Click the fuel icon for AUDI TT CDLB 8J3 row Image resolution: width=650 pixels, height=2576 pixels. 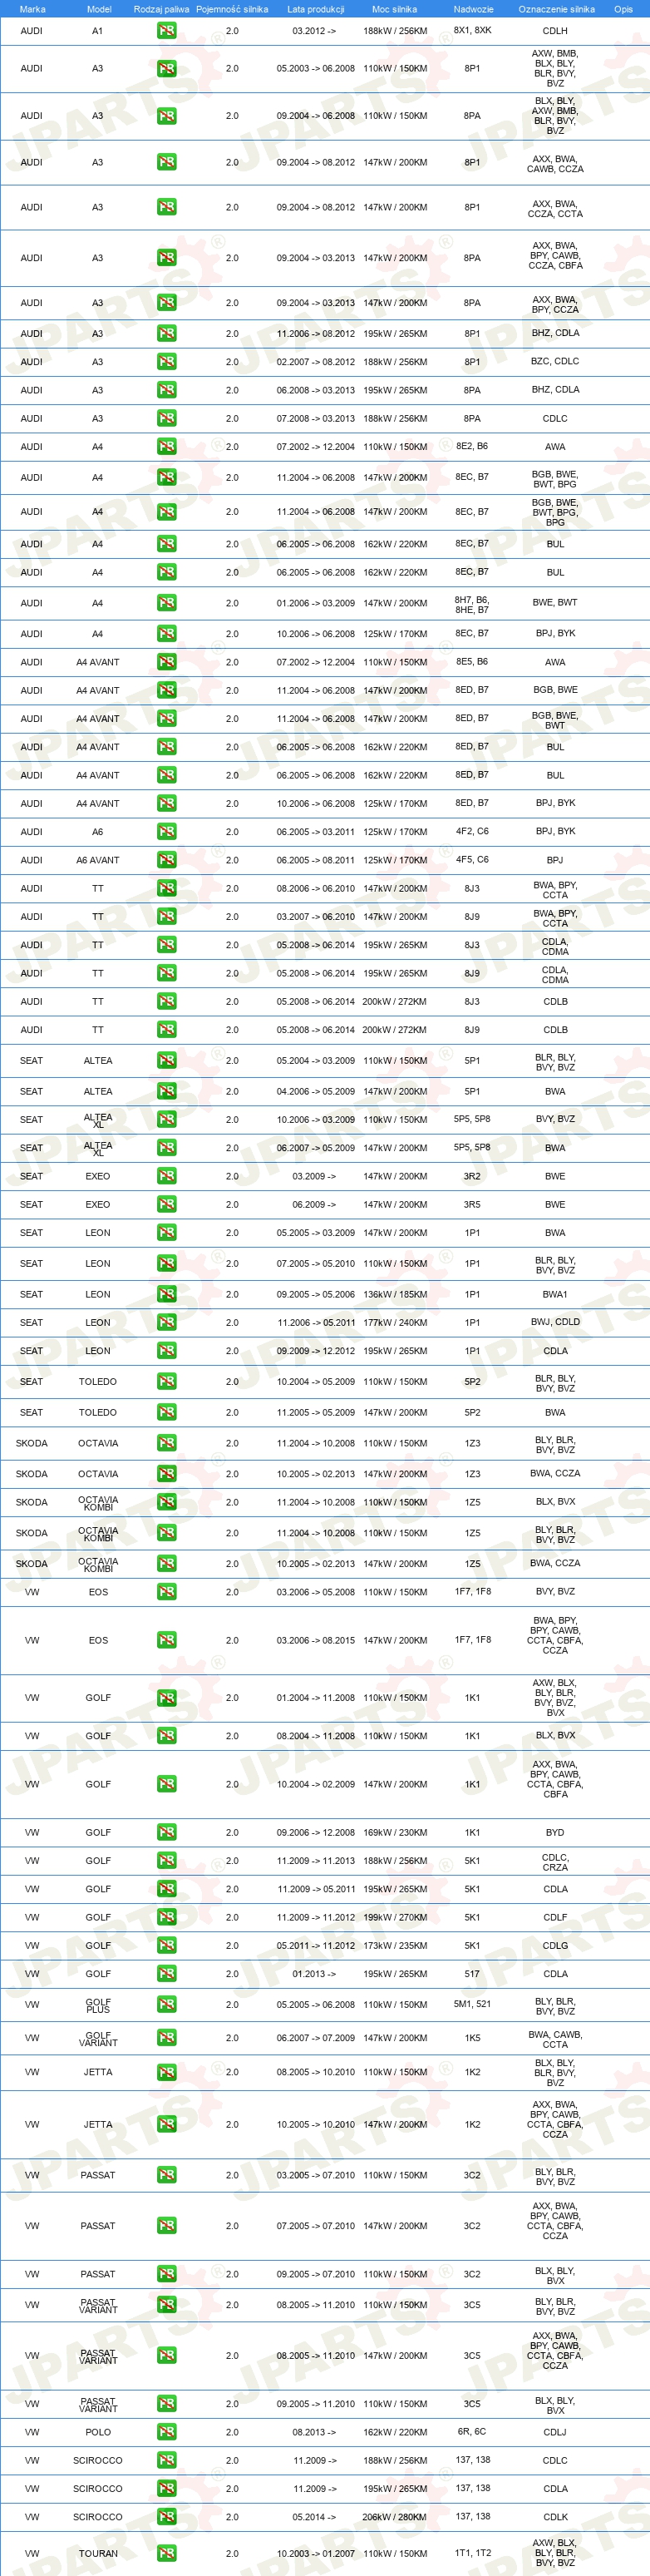click(x=166, y=1001)
